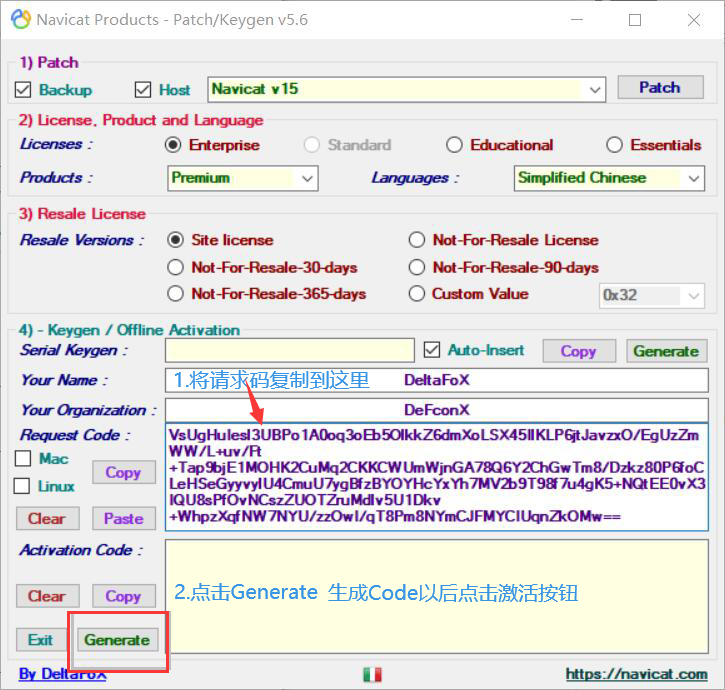
Task: Select the Essentials license option
Action: tap(614, 145)
